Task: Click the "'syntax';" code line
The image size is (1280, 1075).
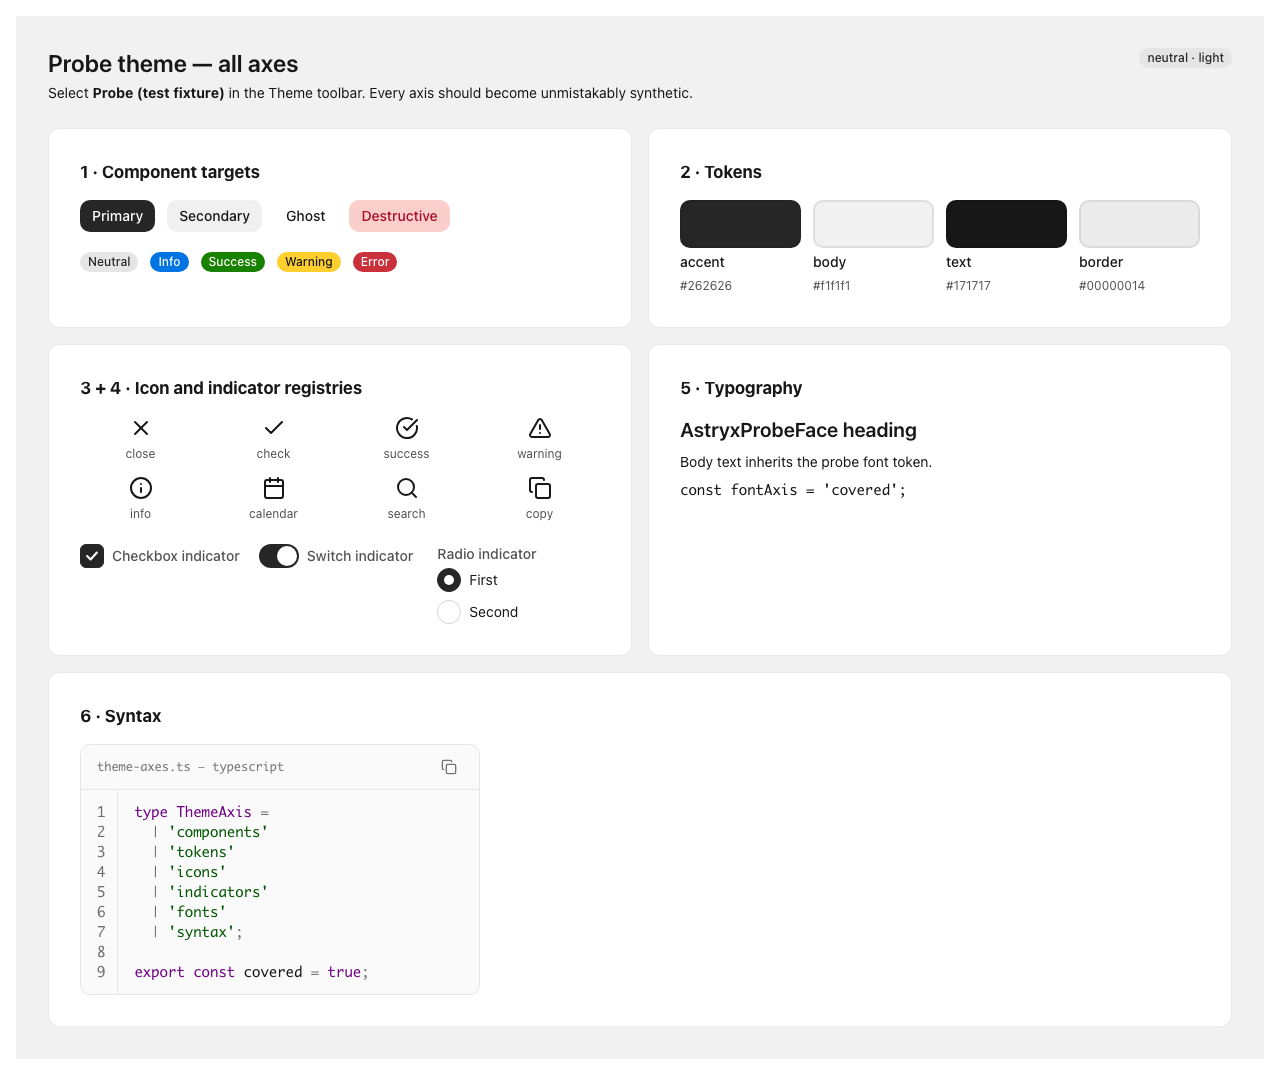Action: click(197, 932)
